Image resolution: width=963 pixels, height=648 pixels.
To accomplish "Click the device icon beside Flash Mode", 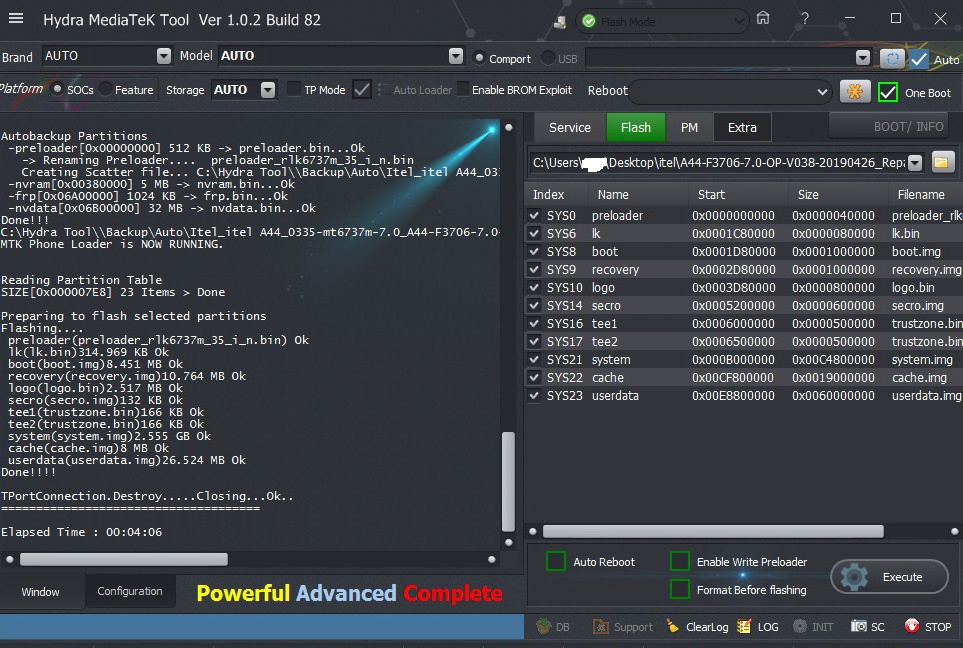I will coord(559,22).
